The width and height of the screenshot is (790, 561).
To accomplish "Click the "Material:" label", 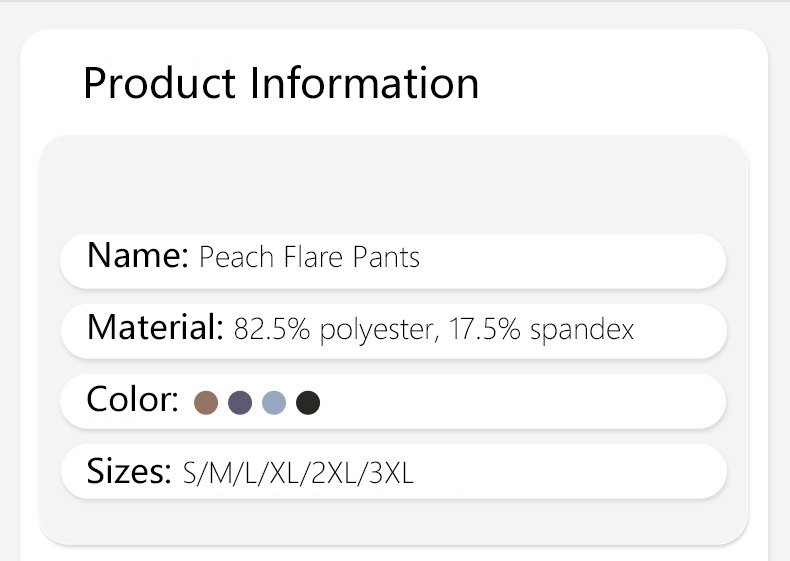I will coord(154,327).
